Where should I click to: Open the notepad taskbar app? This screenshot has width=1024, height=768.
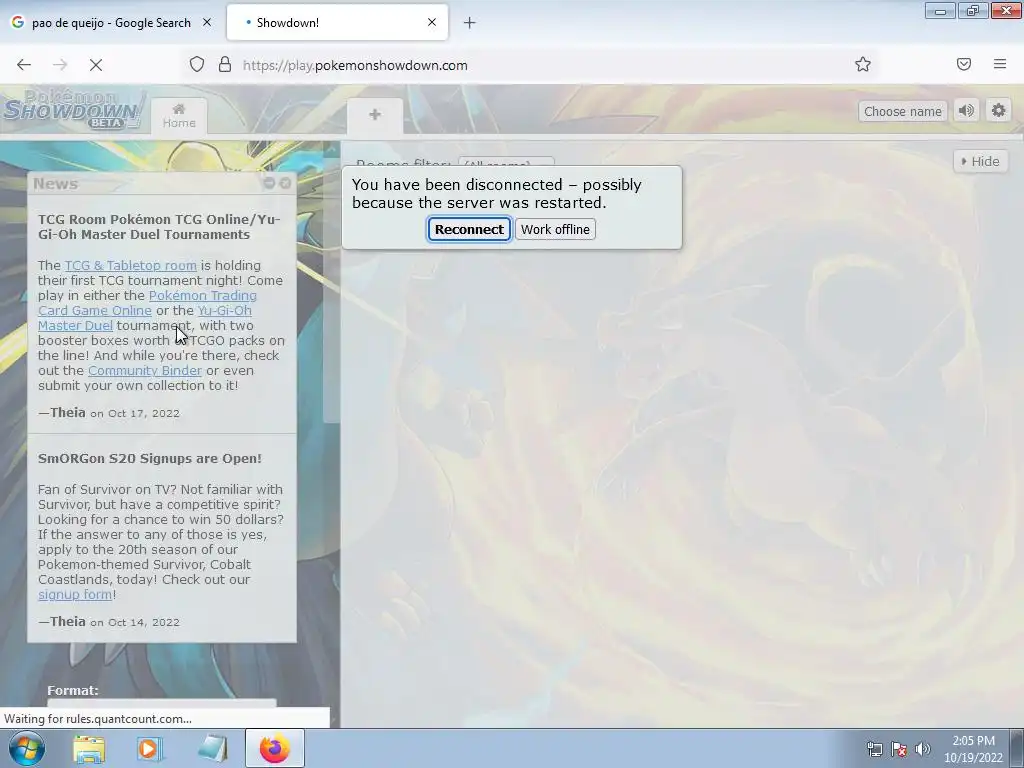(x=213, y=748)
